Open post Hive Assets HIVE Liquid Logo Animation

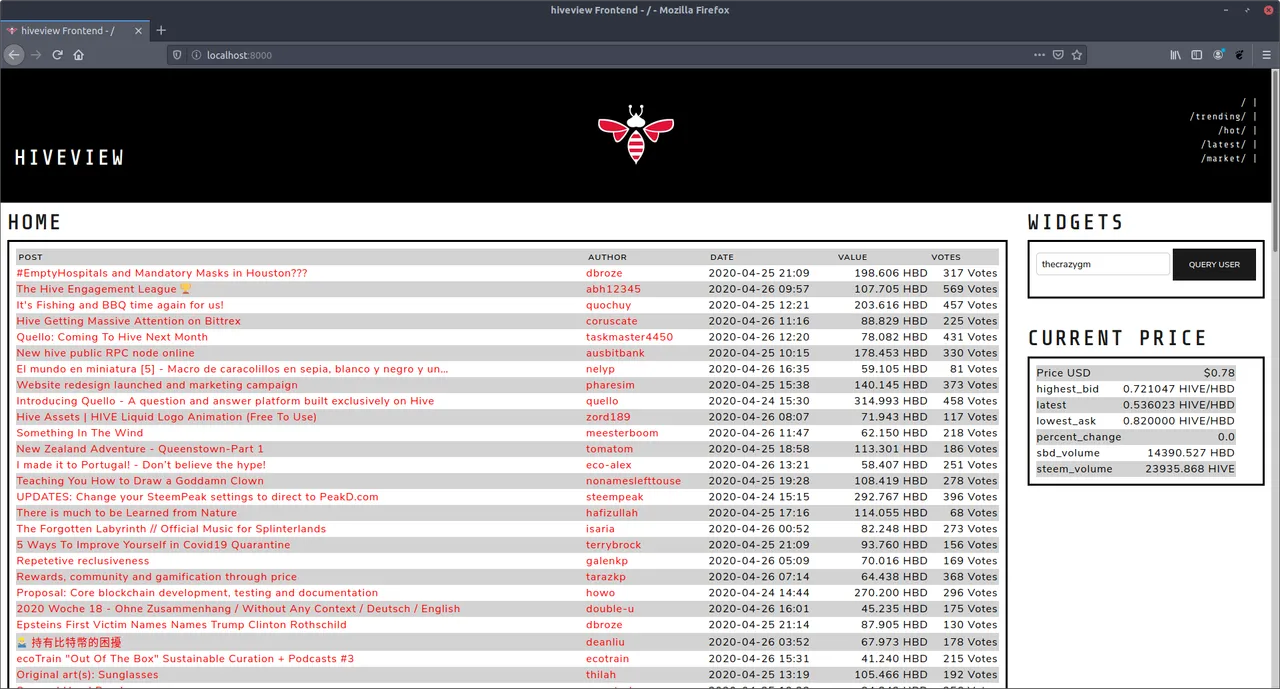pos(166,417)
